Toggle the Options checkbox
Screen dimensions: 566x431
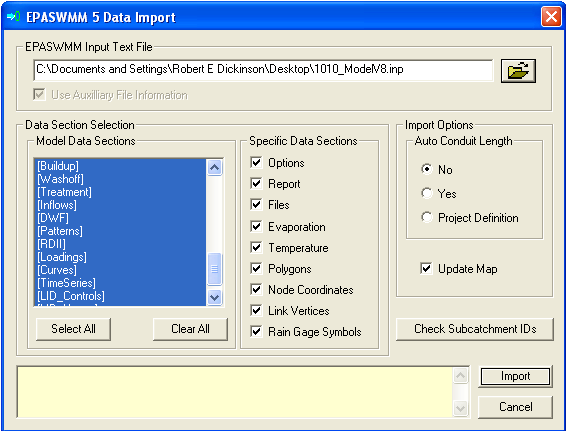click(256, 162)
